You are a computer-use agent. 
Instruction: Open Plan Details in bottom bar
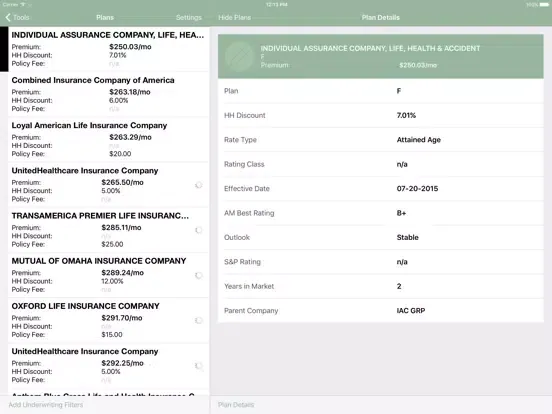[x=236, y=404]
